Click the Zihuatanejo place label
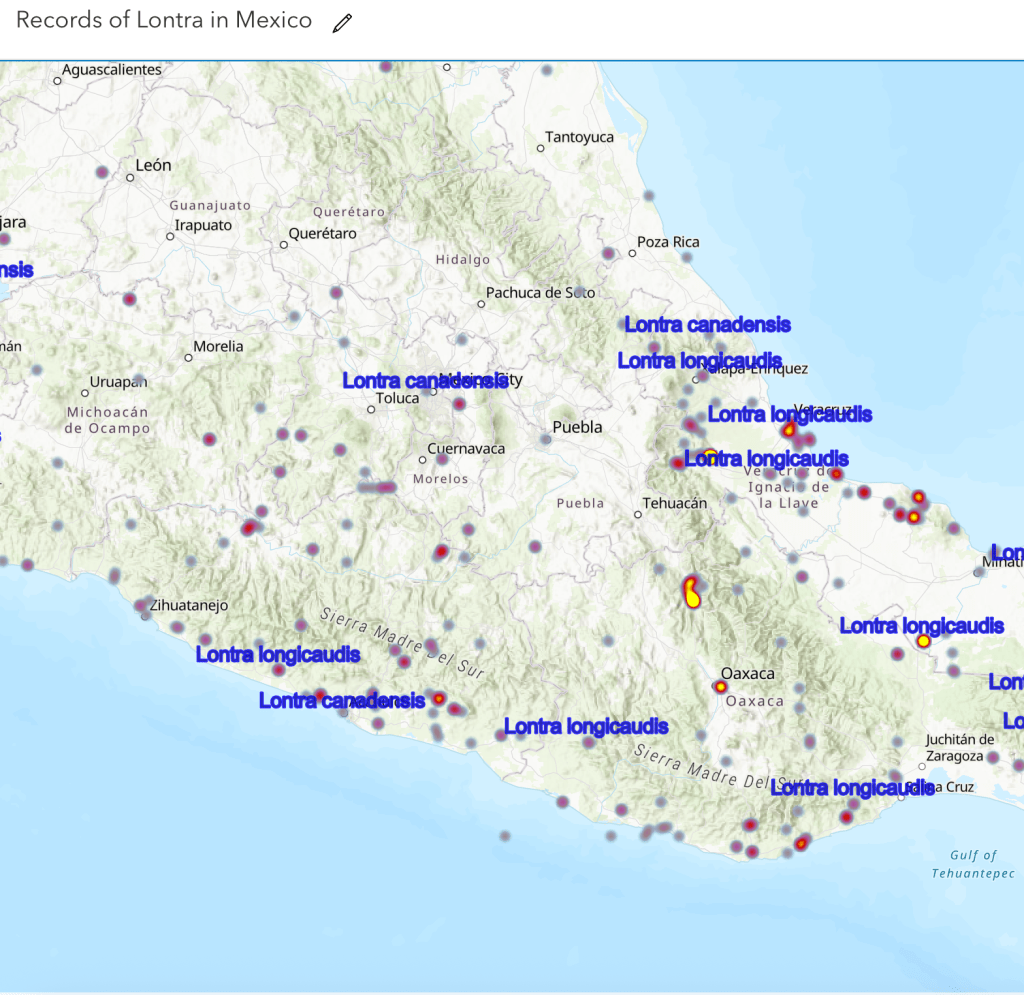Viewport: 1024px width, 995px height. [x=189, y=605]
